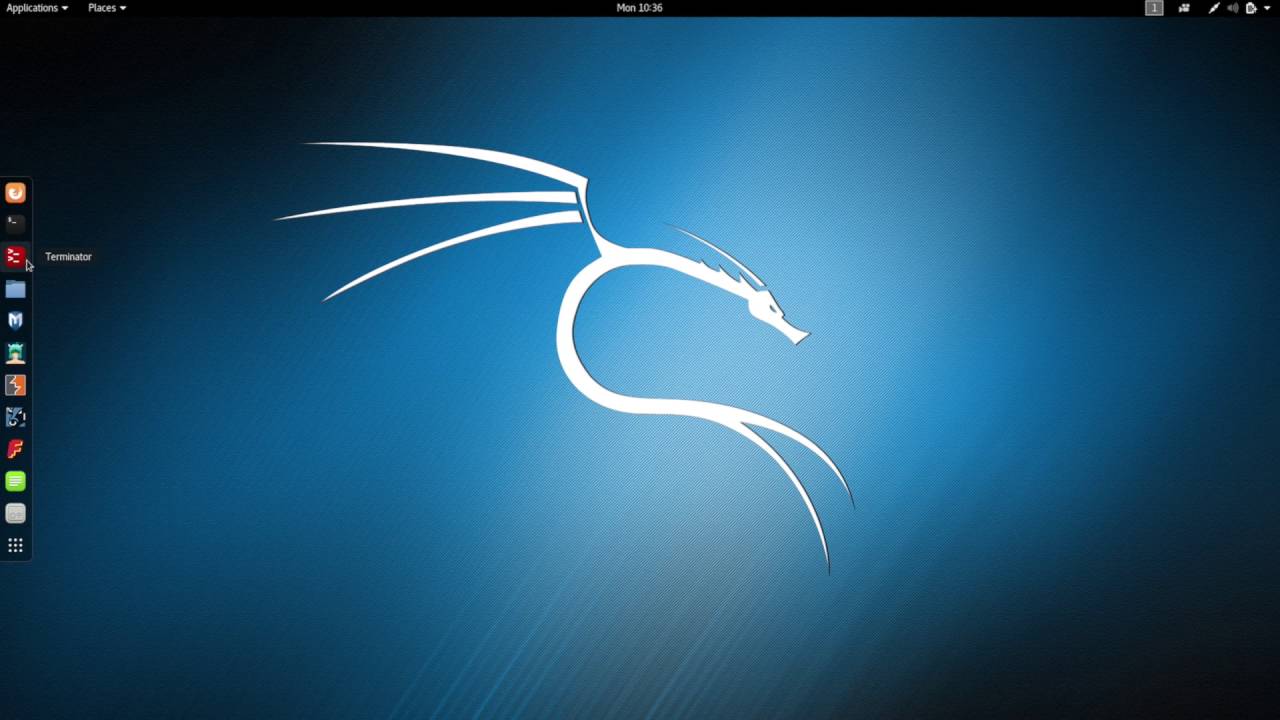The height and width of the screenshot is (720, 1280).
Task: Click the battery status icon
Action: pos(1251,8)
